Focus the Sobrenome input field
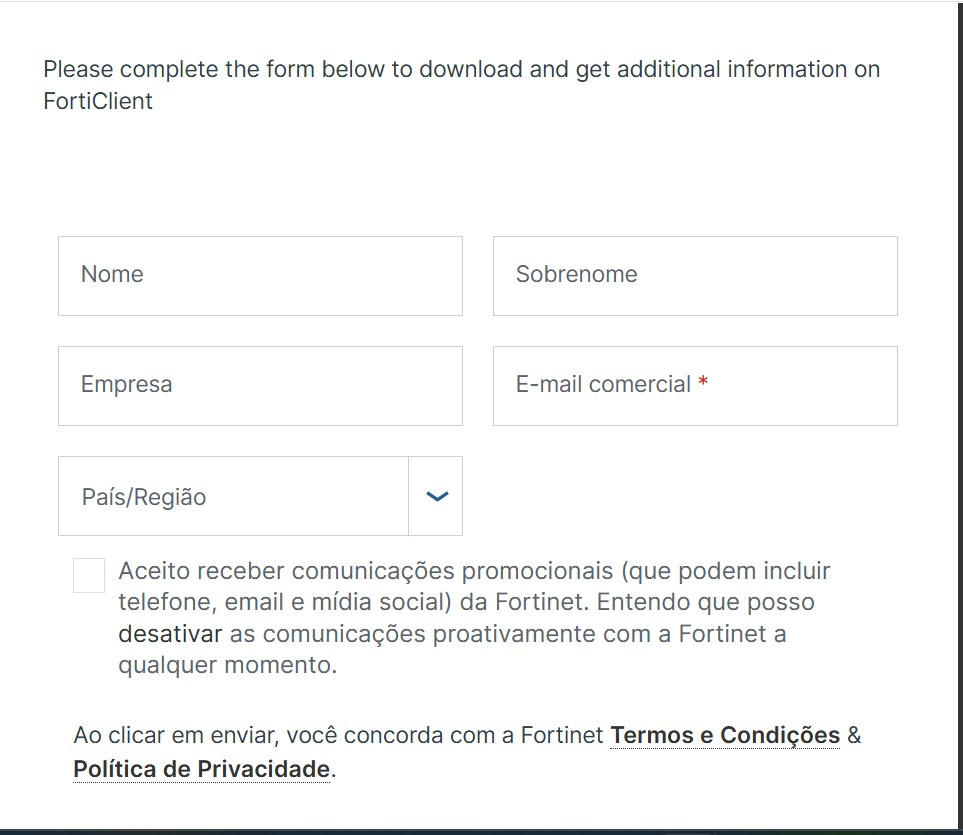 point(695,276)
